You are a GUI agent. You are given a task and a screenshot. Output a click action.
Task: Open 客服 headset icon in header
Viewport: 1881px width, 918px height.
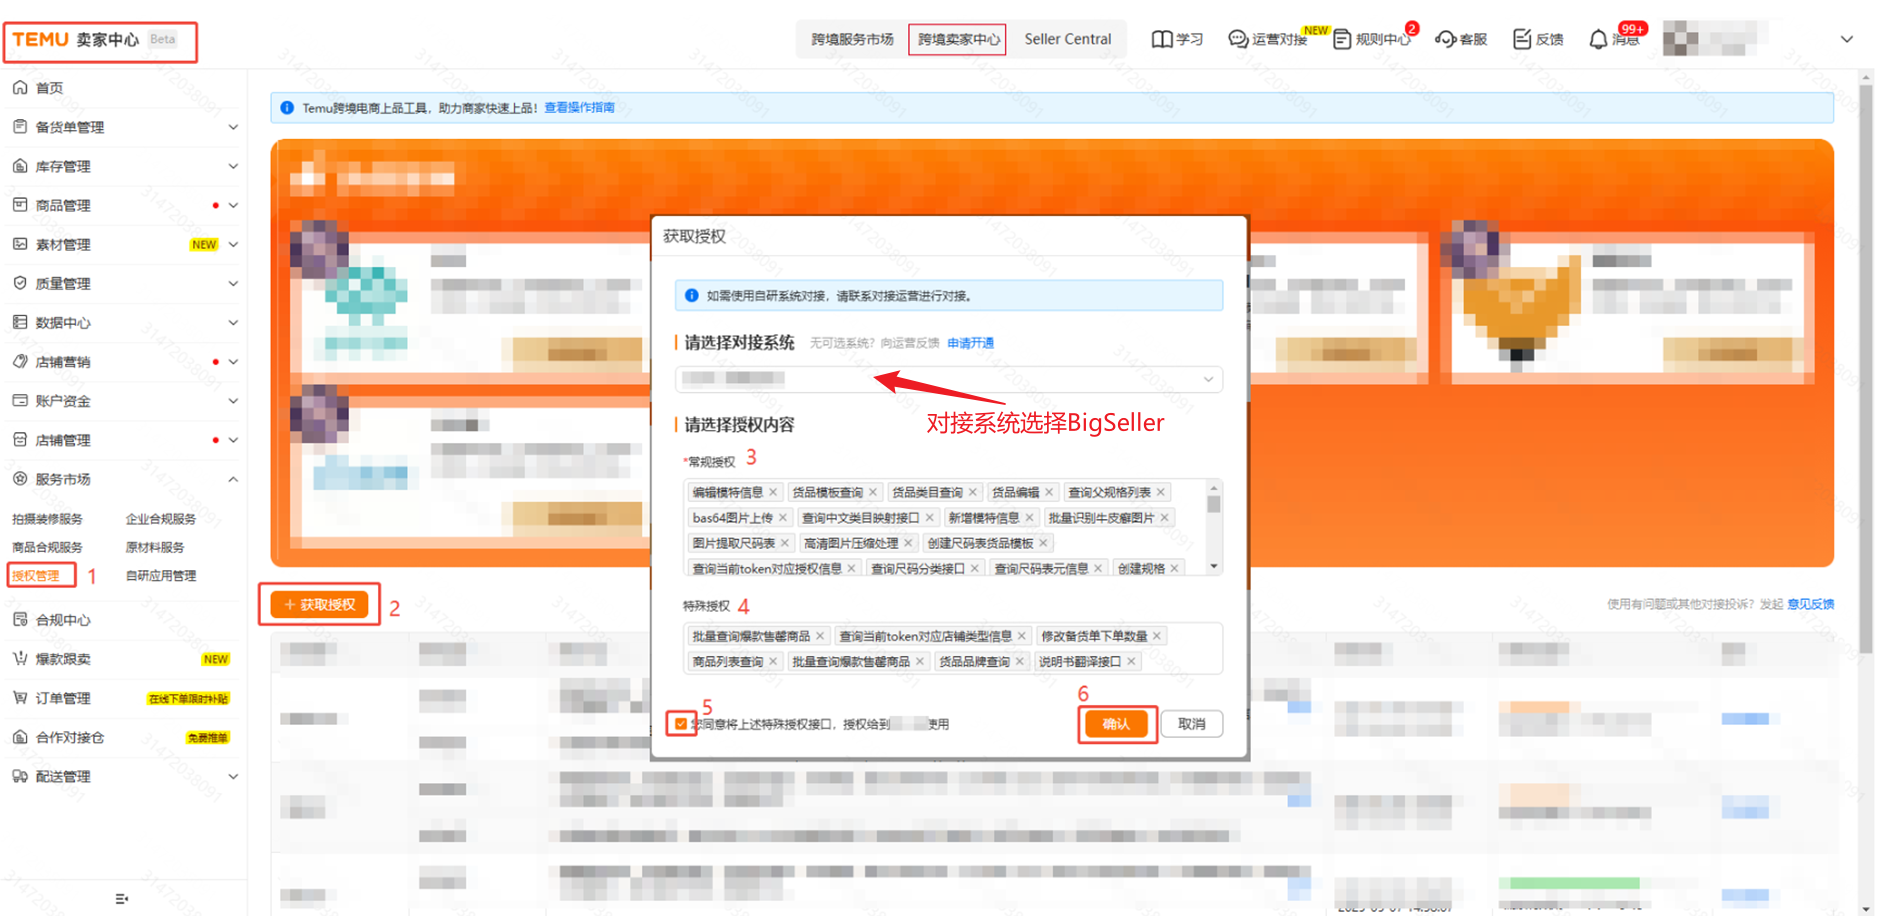pyautogui.click(x=1445, y=39)
